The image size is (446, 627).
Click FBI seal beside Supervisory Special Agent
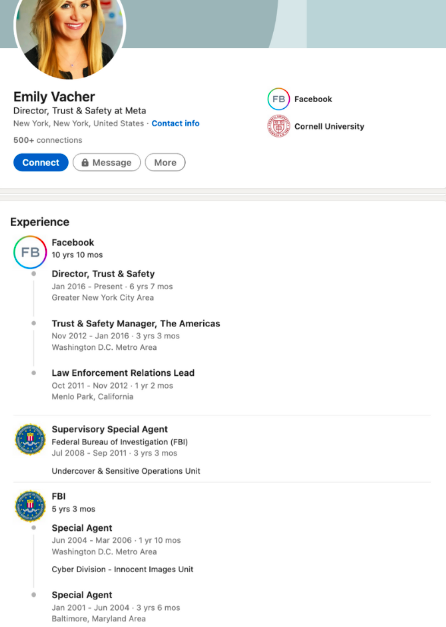click(30, 439)
